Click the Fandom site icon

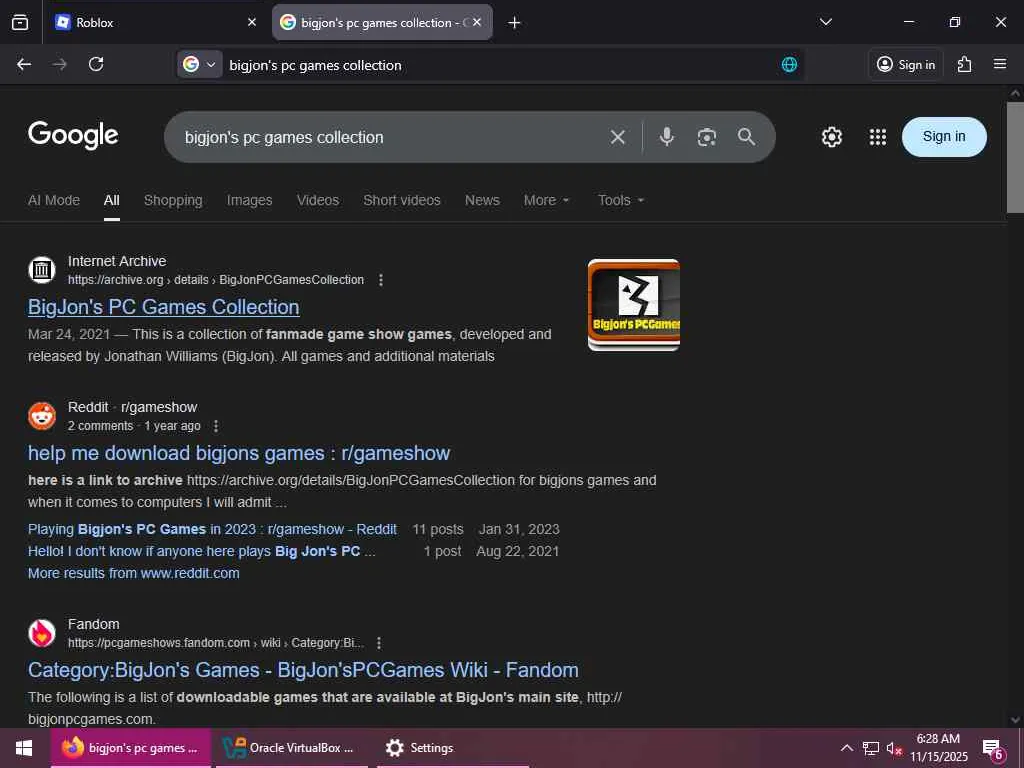[42, 633]
